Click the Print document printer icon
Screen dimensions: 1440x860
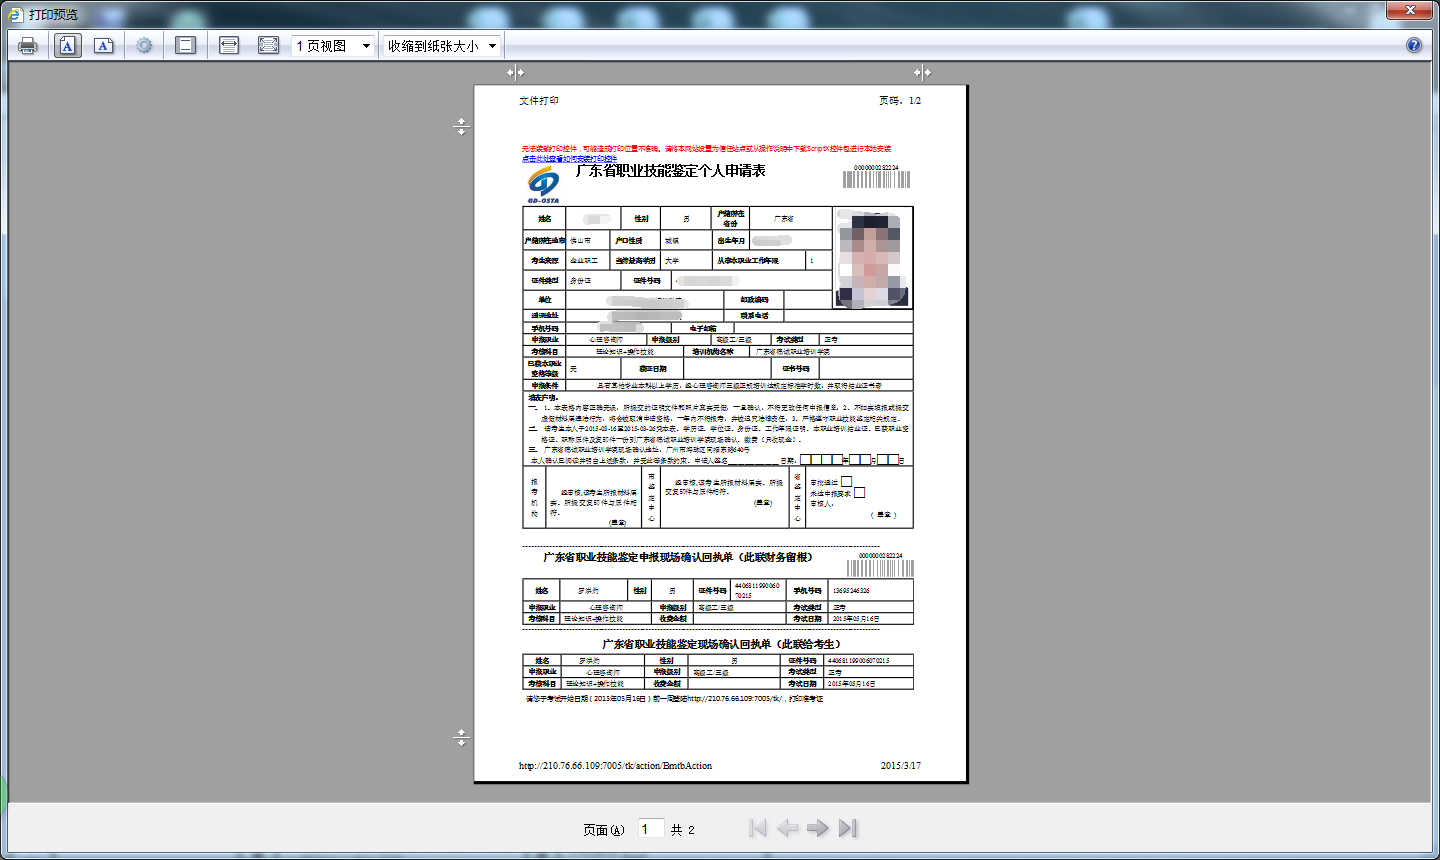point(28,46)
